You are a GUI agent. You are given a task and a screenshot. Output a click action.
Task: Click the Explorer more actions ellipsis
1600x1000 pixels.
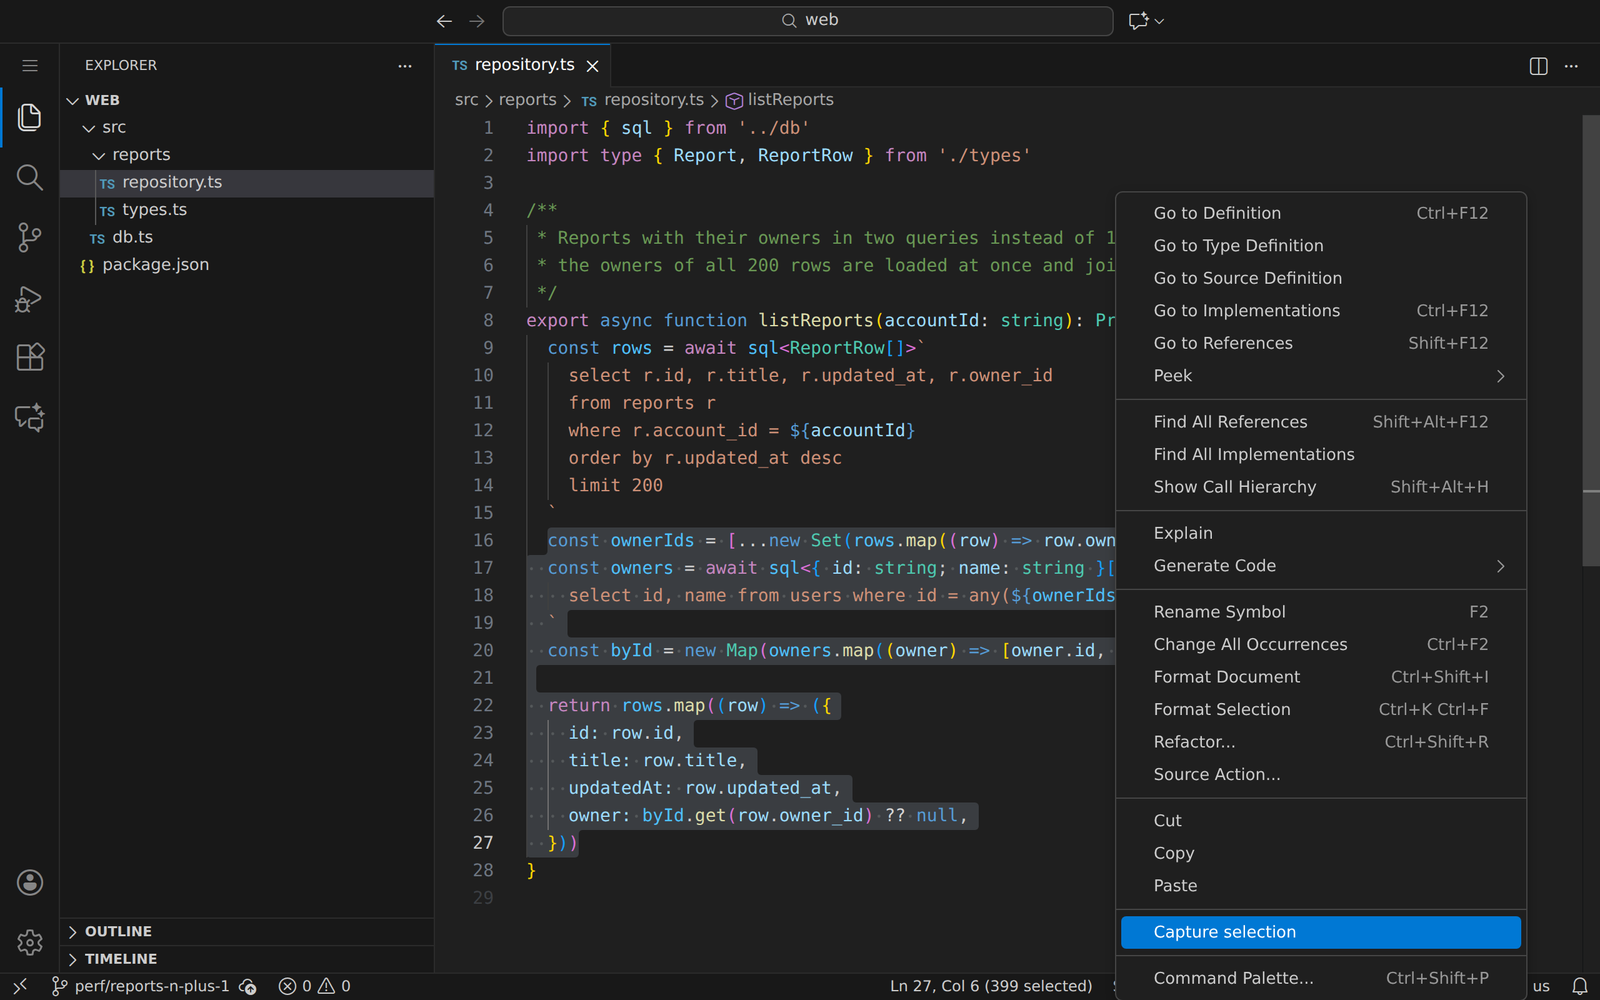(x=405, y=66)
